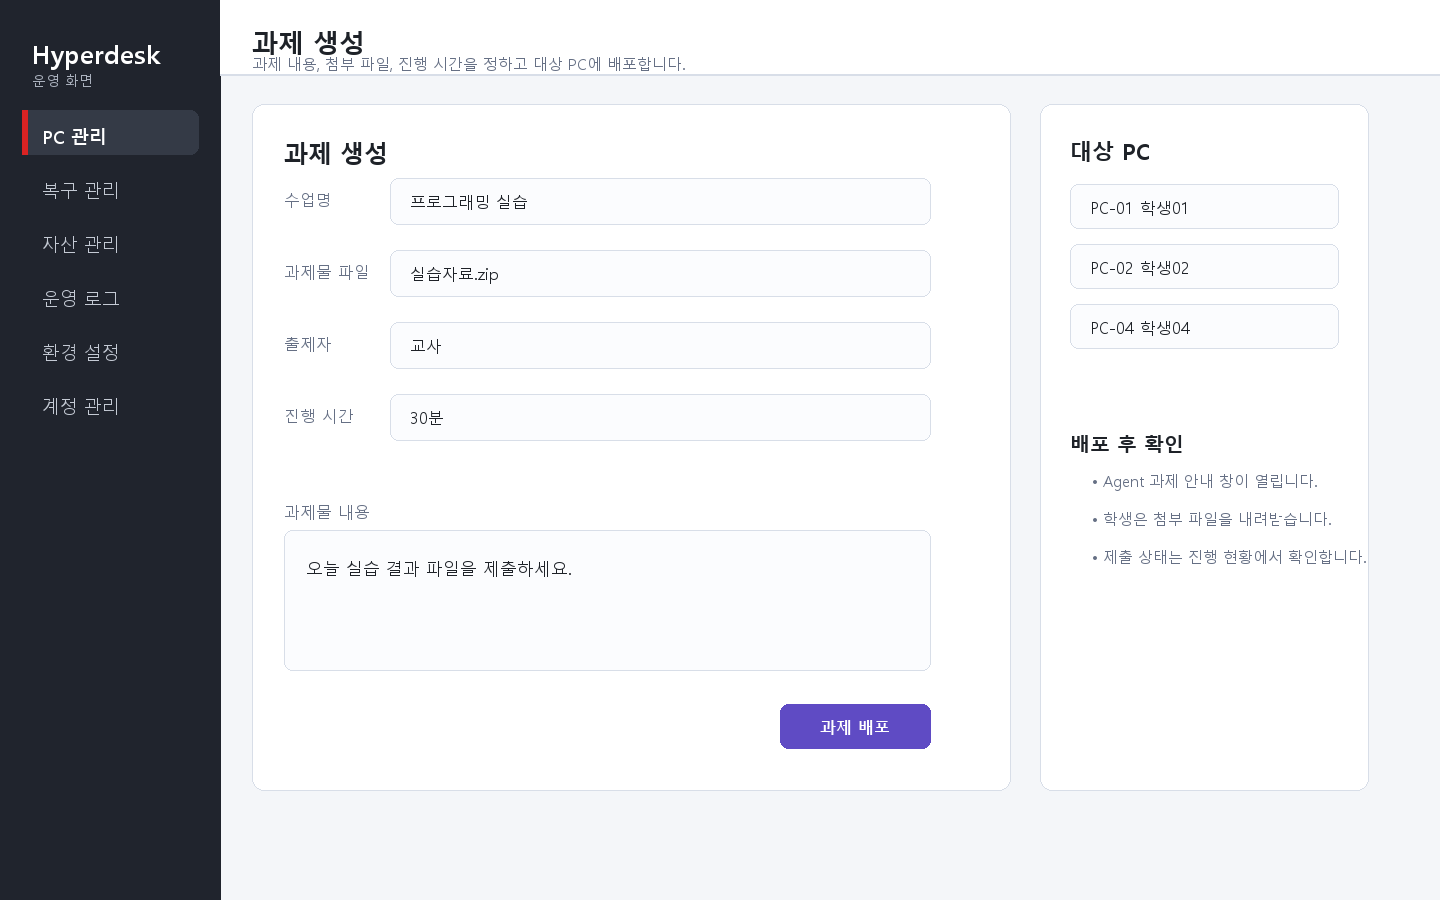Click the '제출 상태는 진행 현황에서 확인합니다.' note
The width and height of the screenshot is (1440, 900).
tap(1234, 557)
